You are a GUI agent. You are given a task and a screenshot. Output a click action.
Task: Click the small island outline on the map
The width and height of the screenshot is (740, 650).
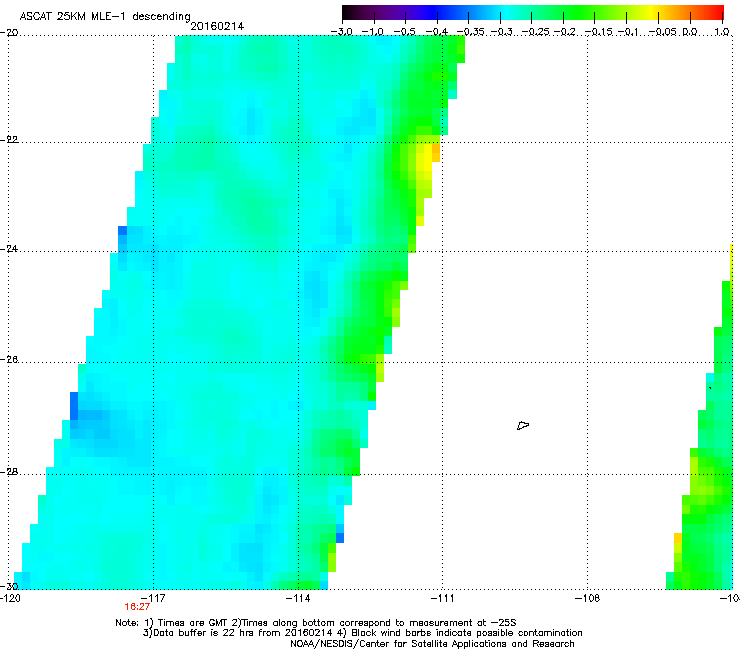click(523, 426)
